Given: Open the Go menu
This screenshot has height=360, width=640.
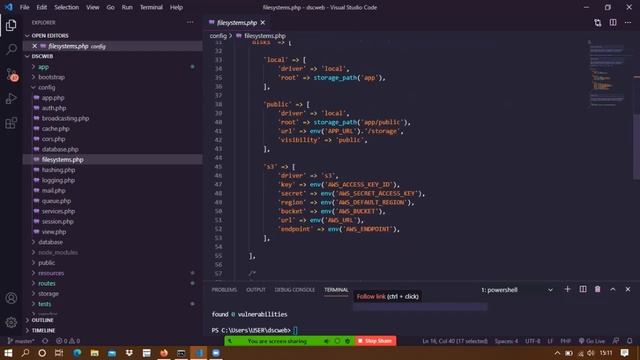Looking at the screenshot, I should (111, 7).
